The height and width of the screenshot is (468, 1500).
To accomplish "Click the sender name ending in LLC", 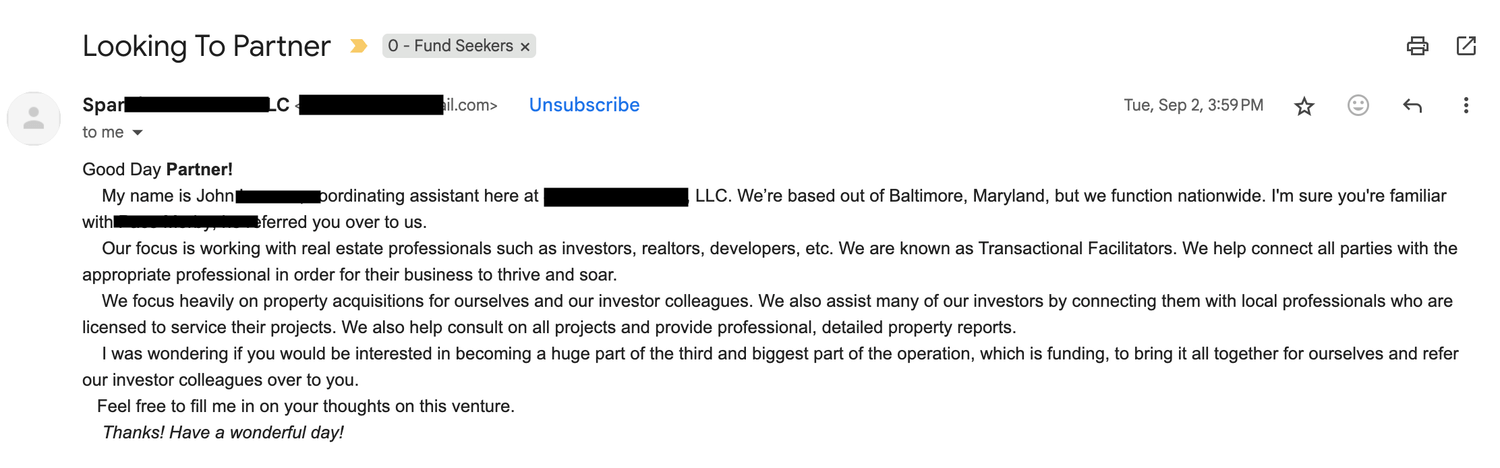I will pos(186,105).
